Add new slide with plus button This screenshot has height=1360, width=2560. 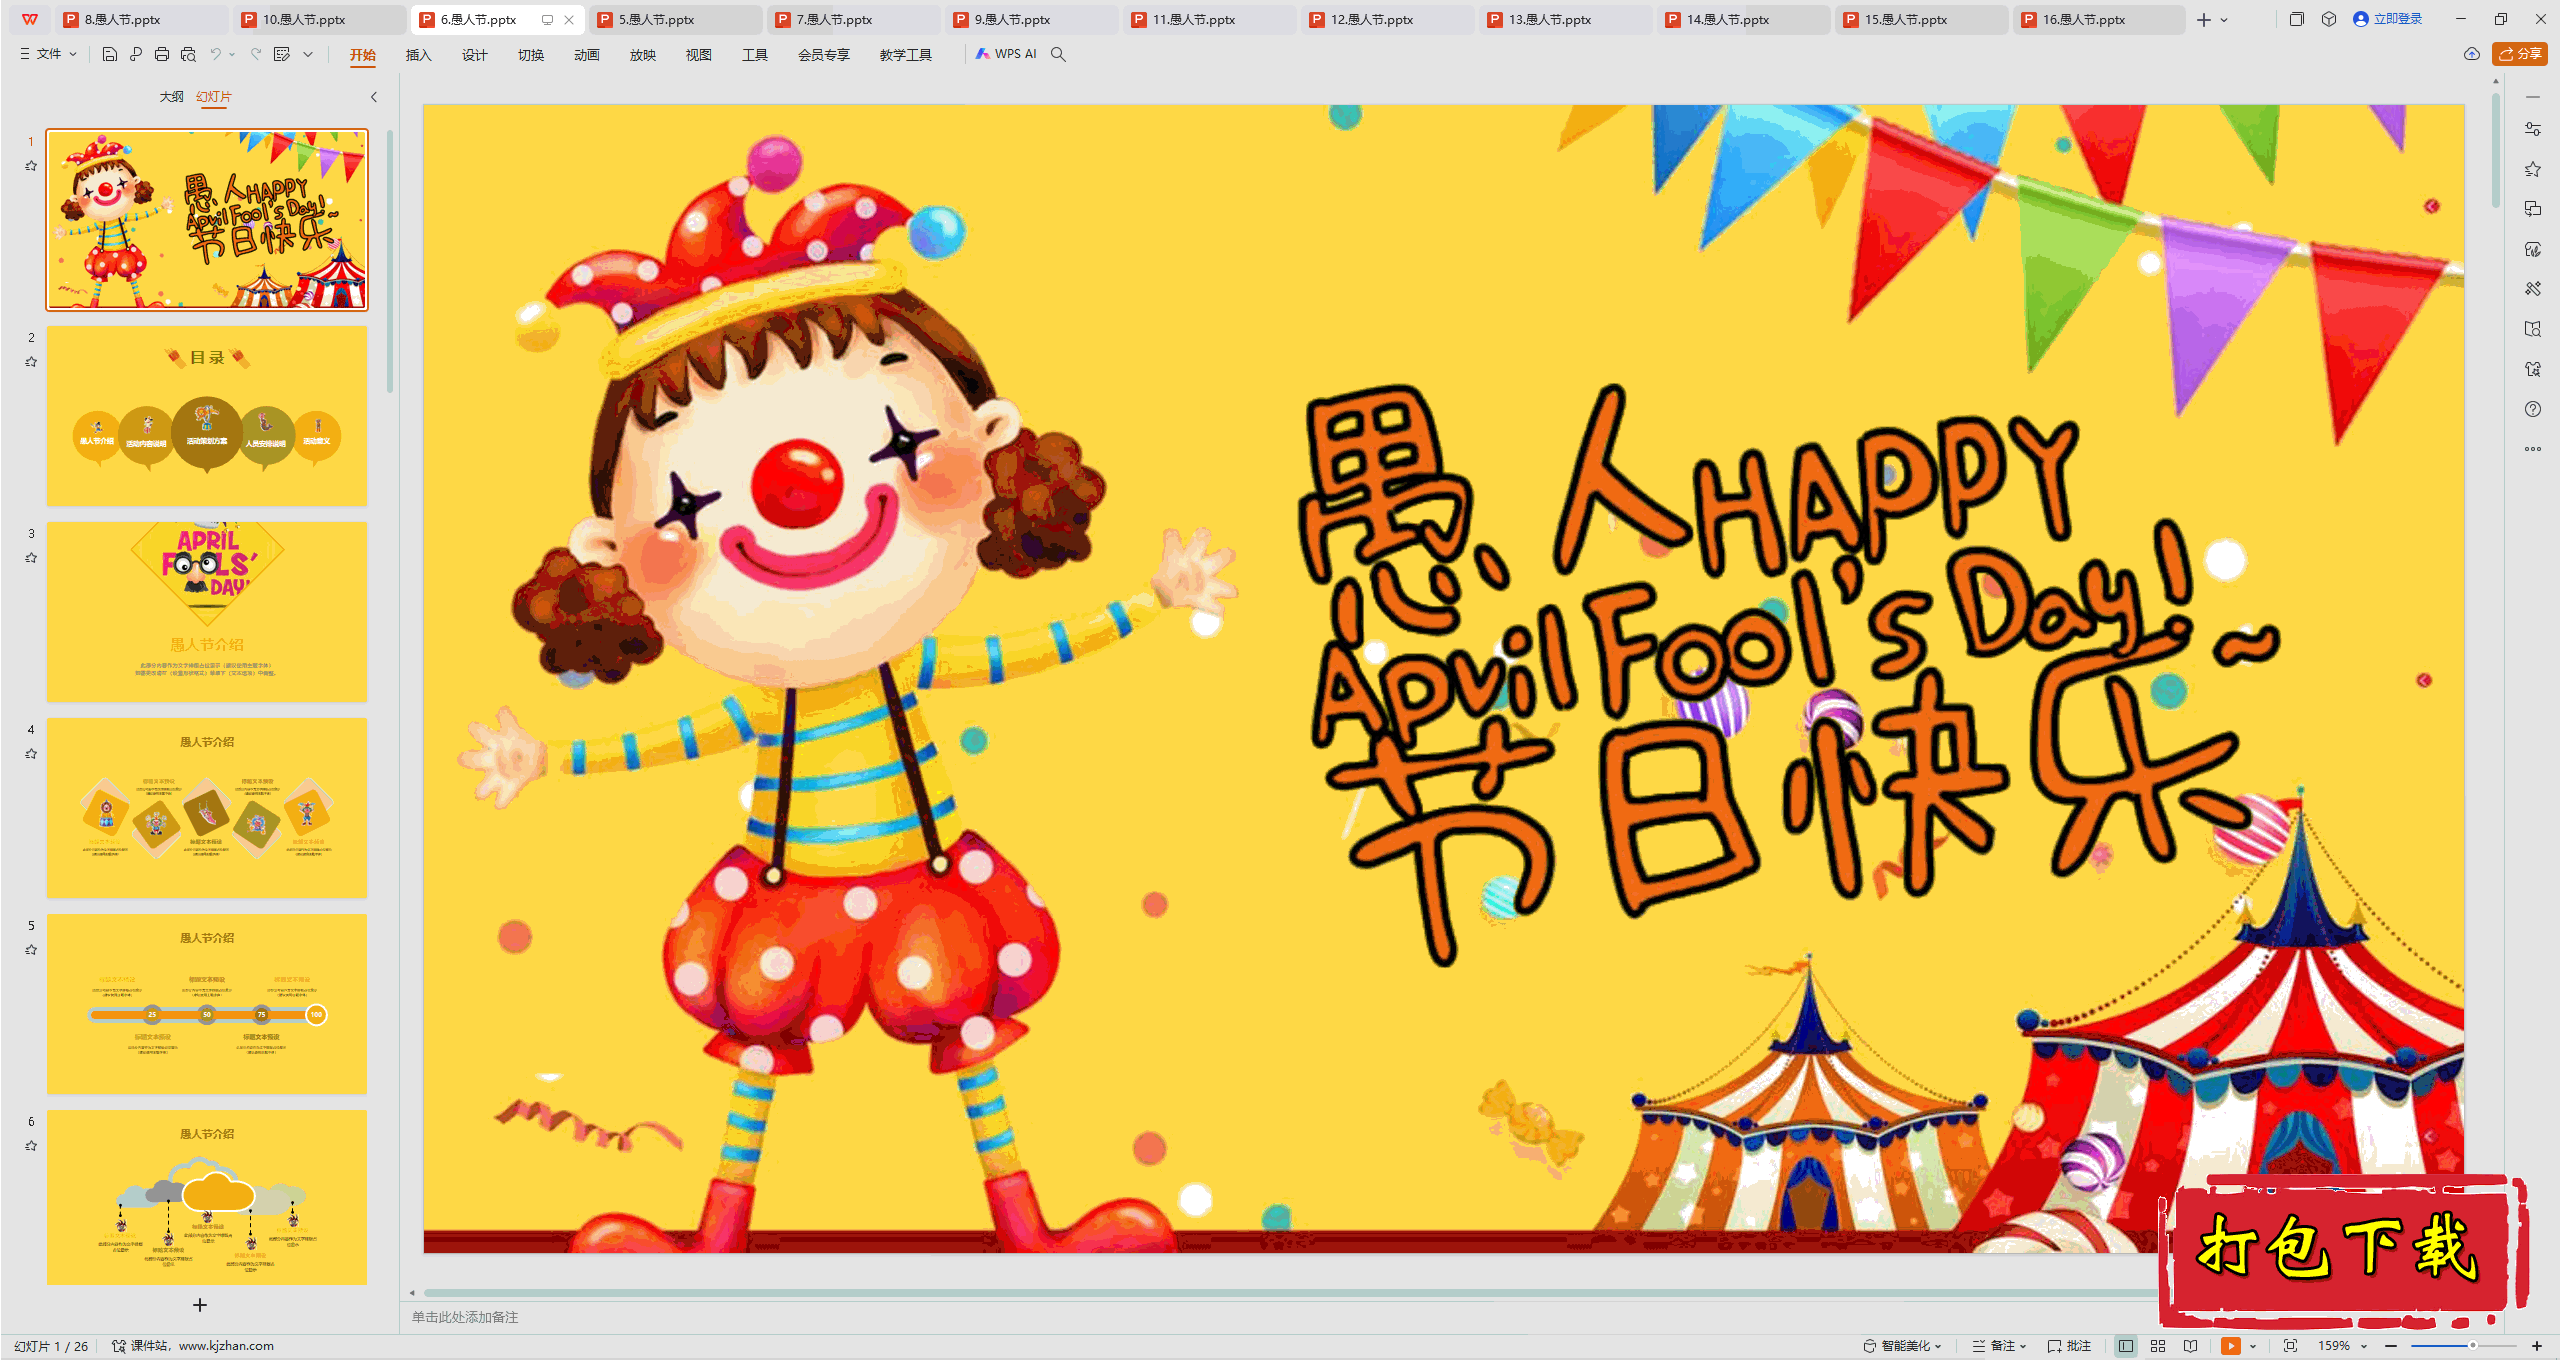[200, 1305]
